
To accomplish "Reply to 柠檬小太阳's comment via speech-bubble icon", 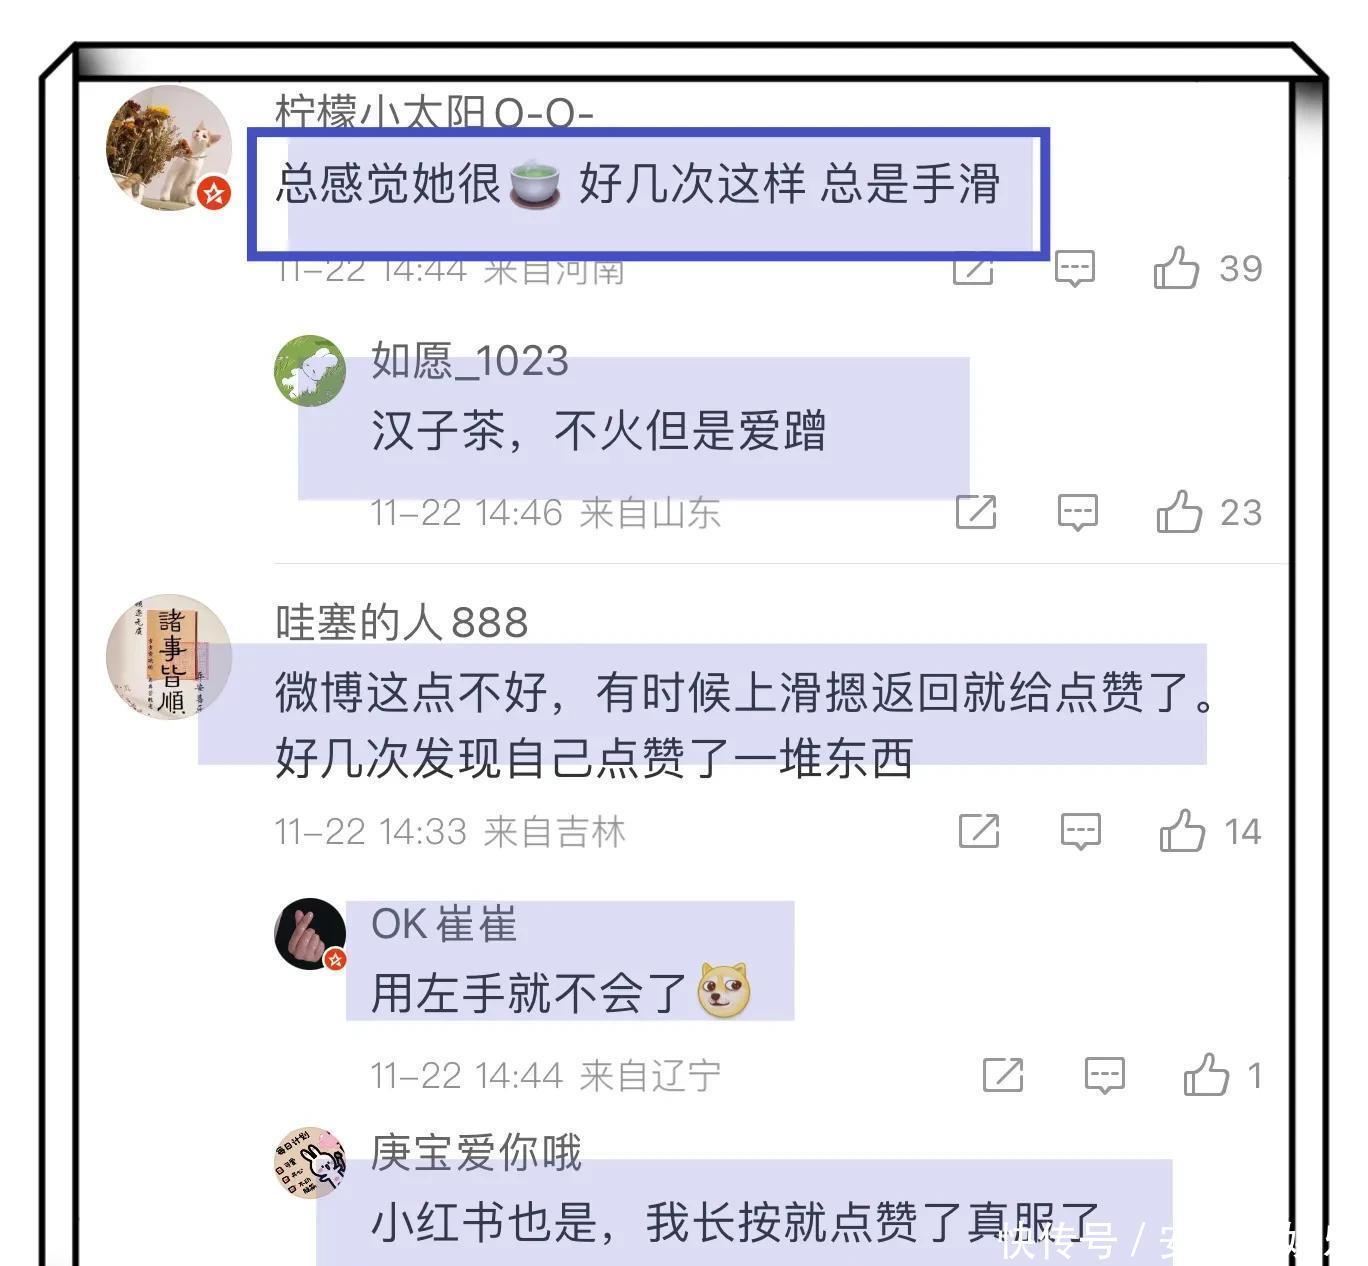I will (1075, 268).
